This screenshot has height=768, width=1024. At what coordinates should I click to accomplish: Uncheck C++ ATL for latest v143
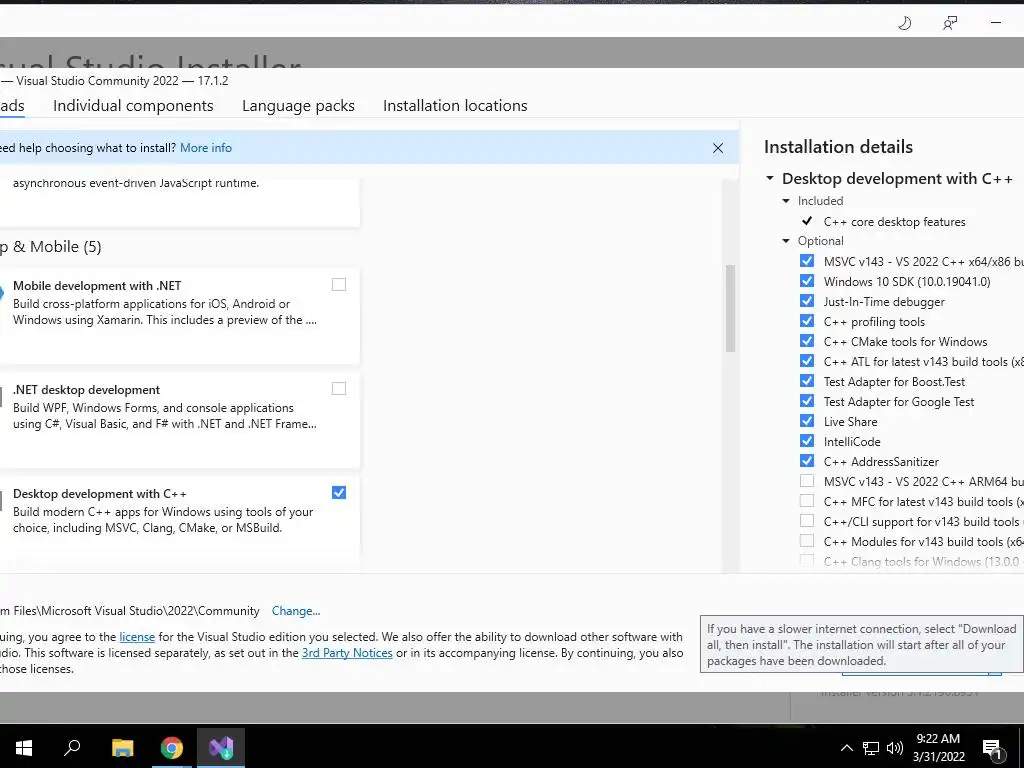[x=807, y=360]
